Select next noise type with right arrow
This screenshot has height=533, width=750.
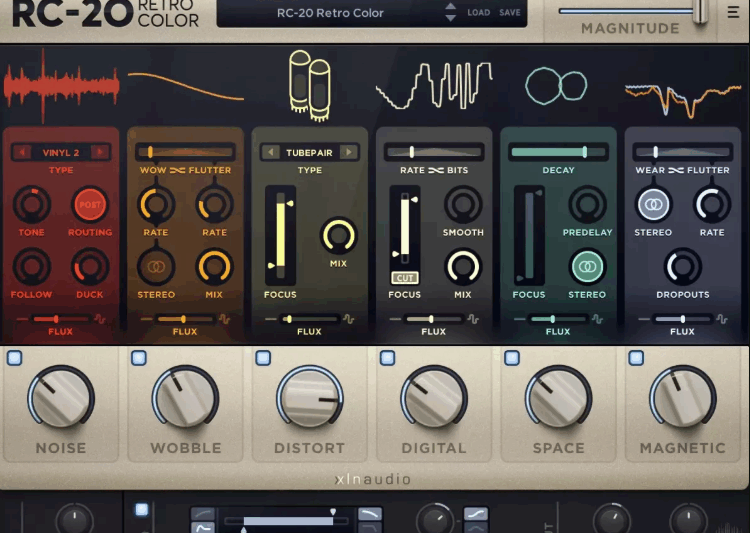tap(100, 153)
